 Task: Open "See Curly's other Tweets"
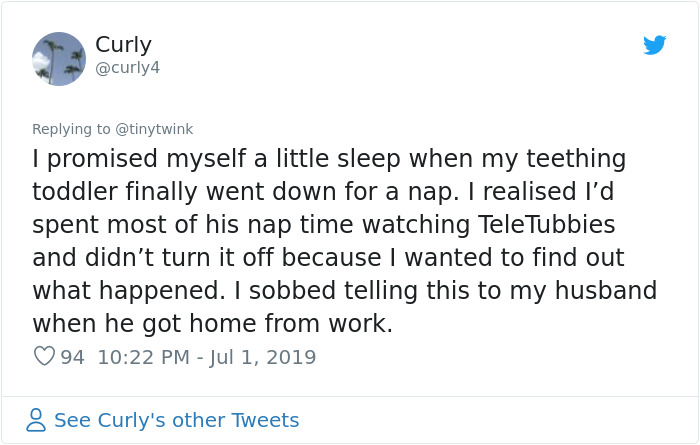tap(176, 420)
